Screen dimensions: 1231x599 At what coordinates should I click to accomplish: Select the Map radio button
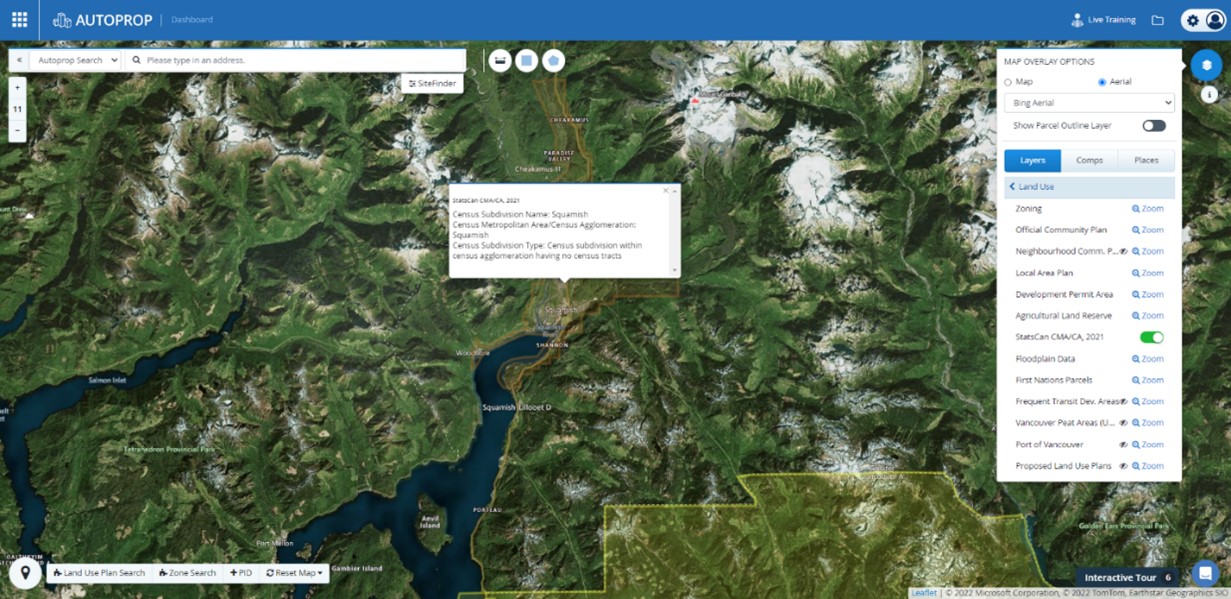point(1008,82)
